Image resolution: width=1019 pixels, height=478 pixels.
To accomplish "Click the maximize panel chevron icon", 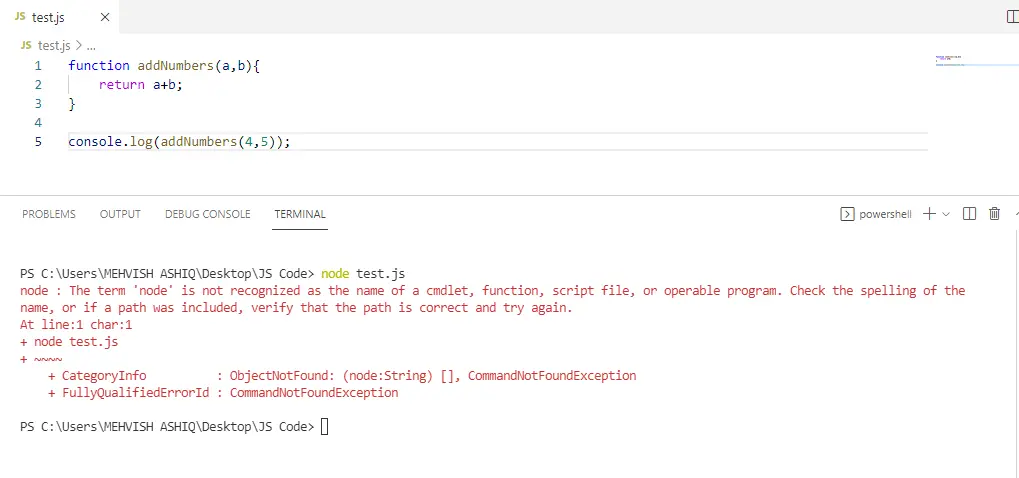I will tap(1016, 214).
